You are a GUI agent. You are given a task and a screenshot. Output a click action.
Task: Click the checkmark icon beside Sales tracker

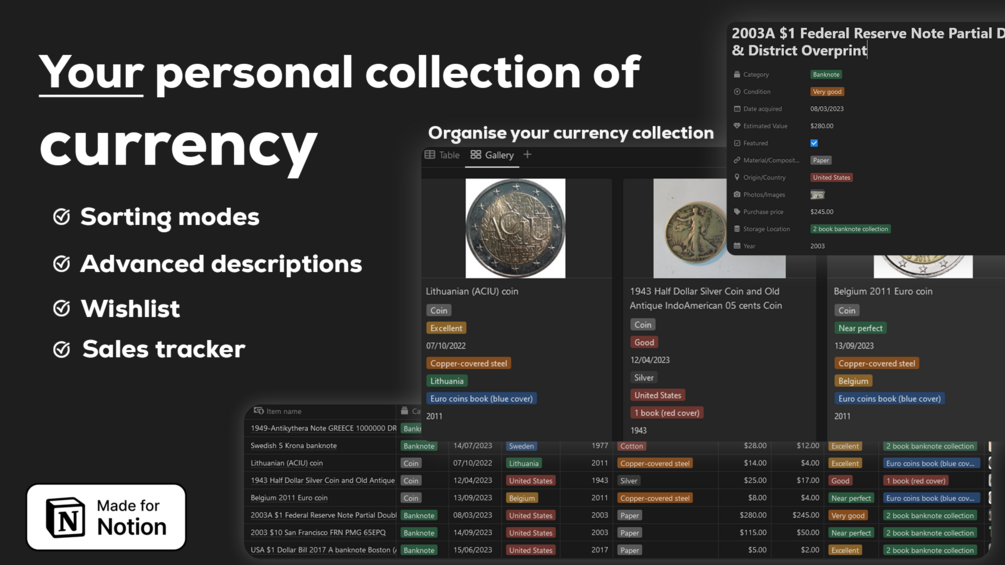[x=62, y=349]
